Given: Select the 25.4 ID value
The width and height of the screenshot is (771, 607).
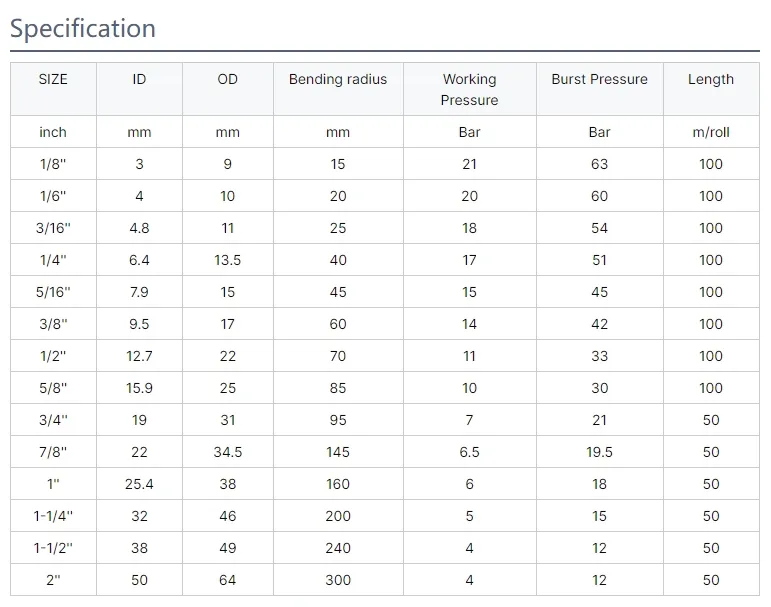Looking at the screenshot, I should point(139,484).
